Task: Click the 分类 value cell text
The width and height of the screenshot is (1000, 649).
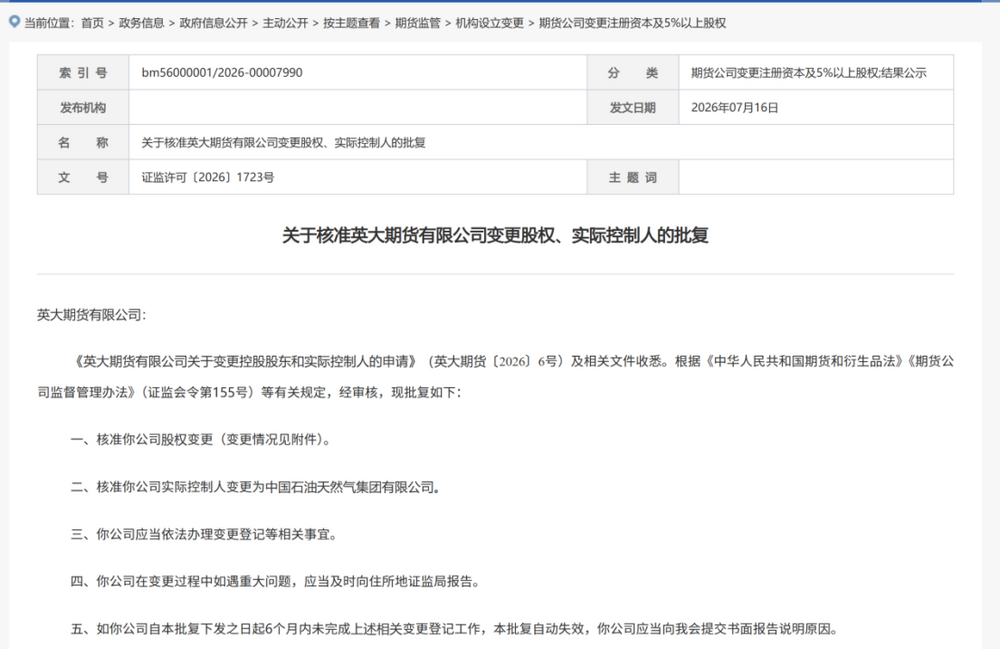Action: 809,73
